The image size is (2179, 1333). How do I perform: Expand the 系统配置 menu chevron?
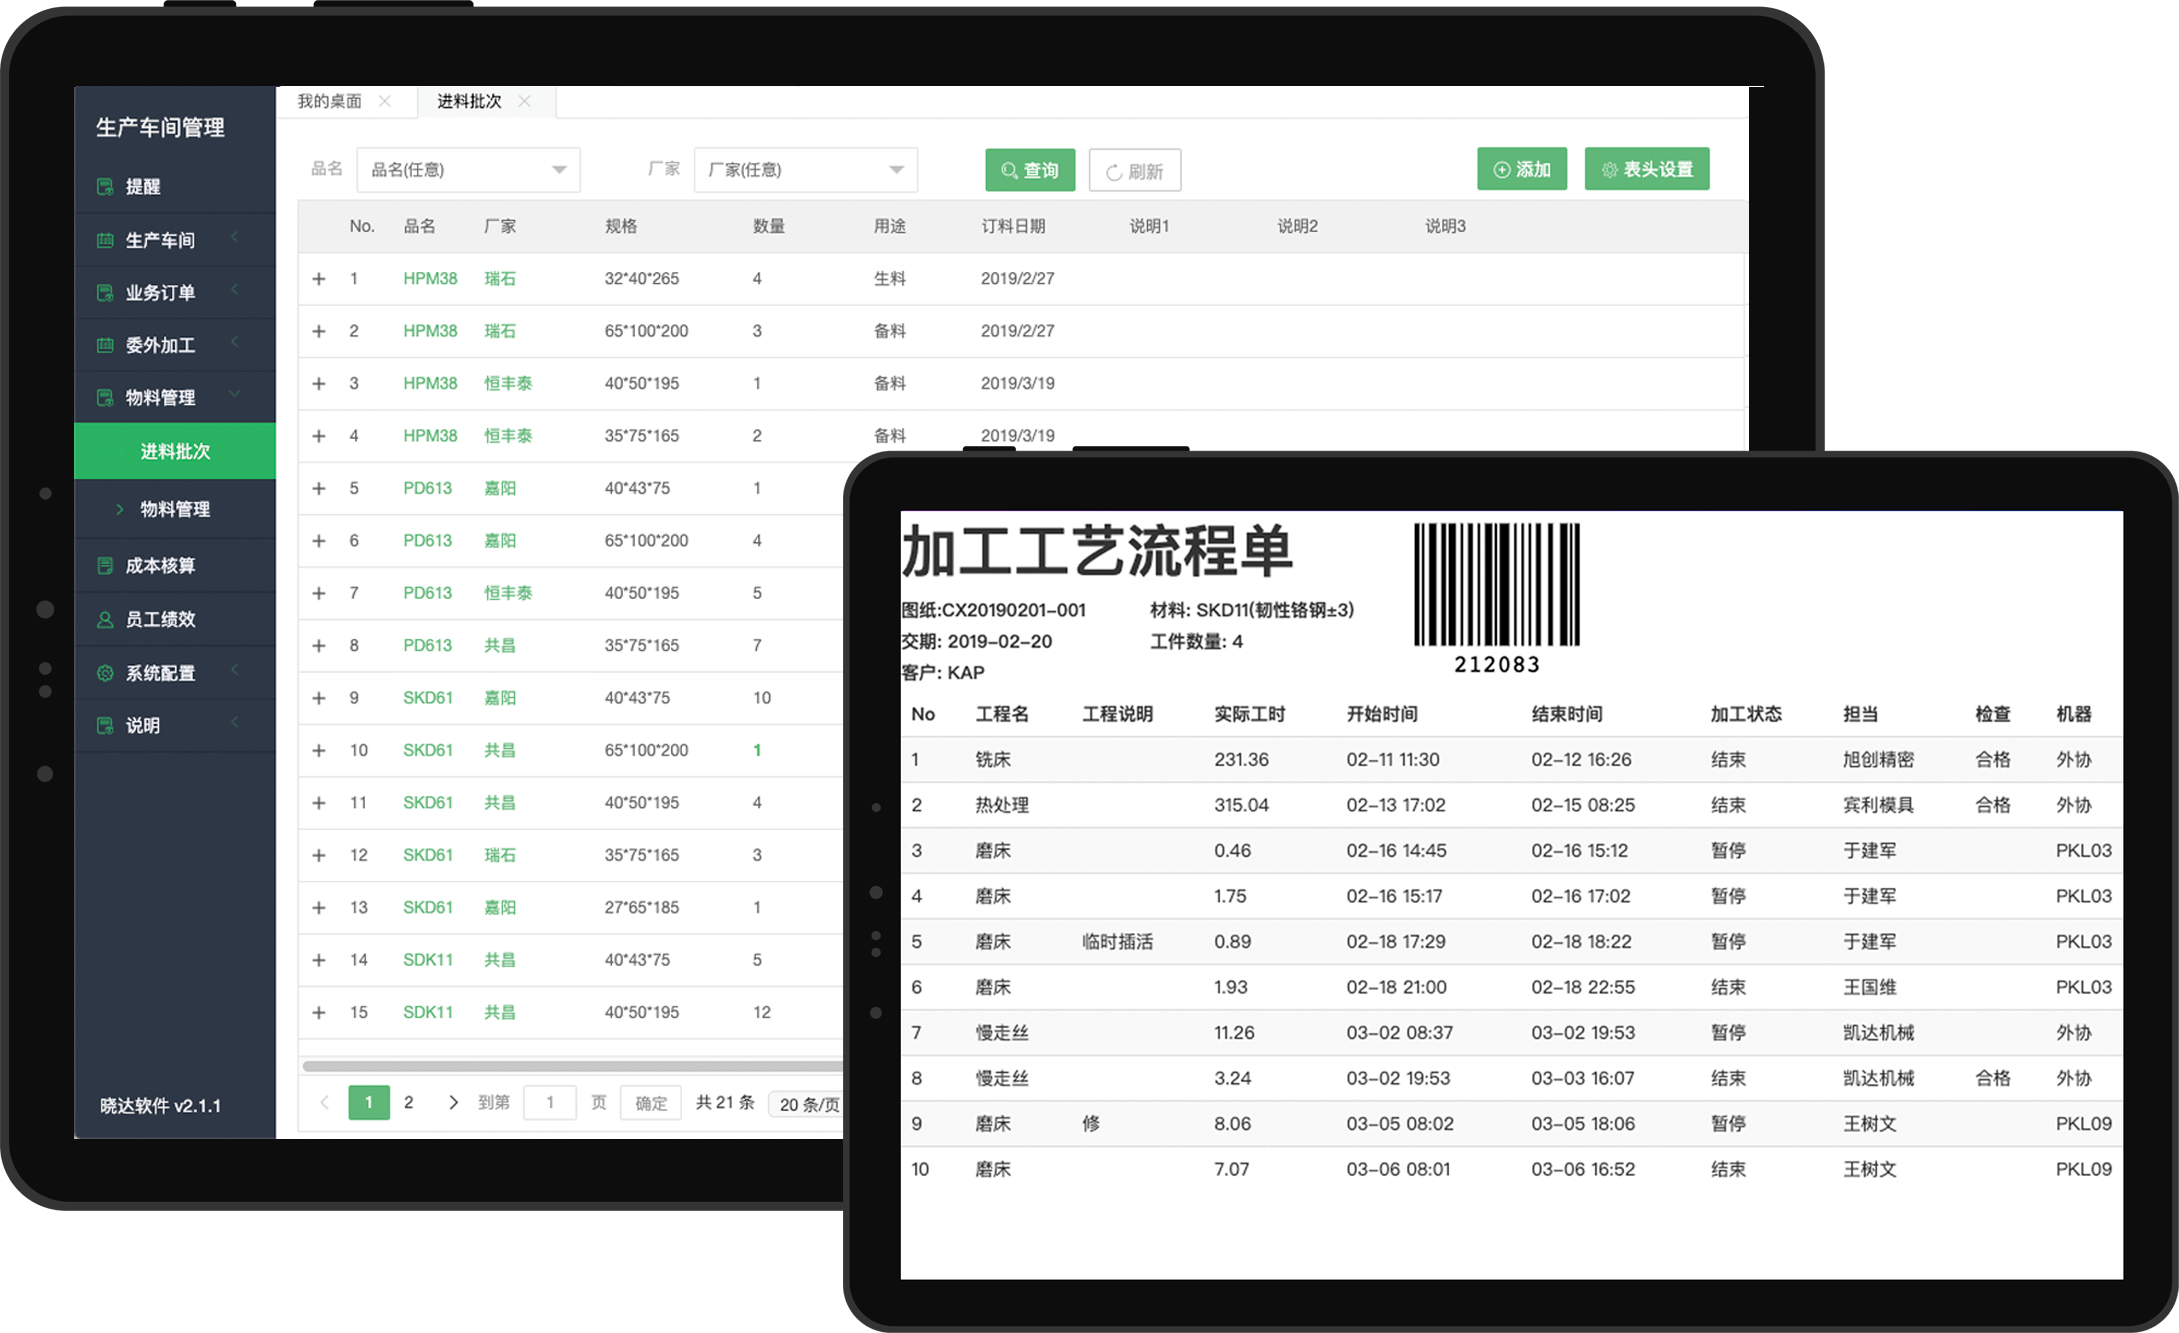tap(235, 670)
